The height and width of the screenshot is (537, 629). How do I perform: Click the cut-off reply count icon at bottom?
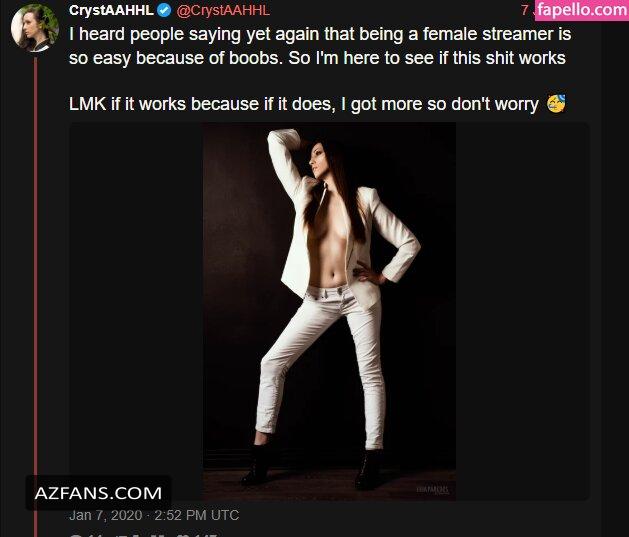pyautogui.click(x=75, y=535)
